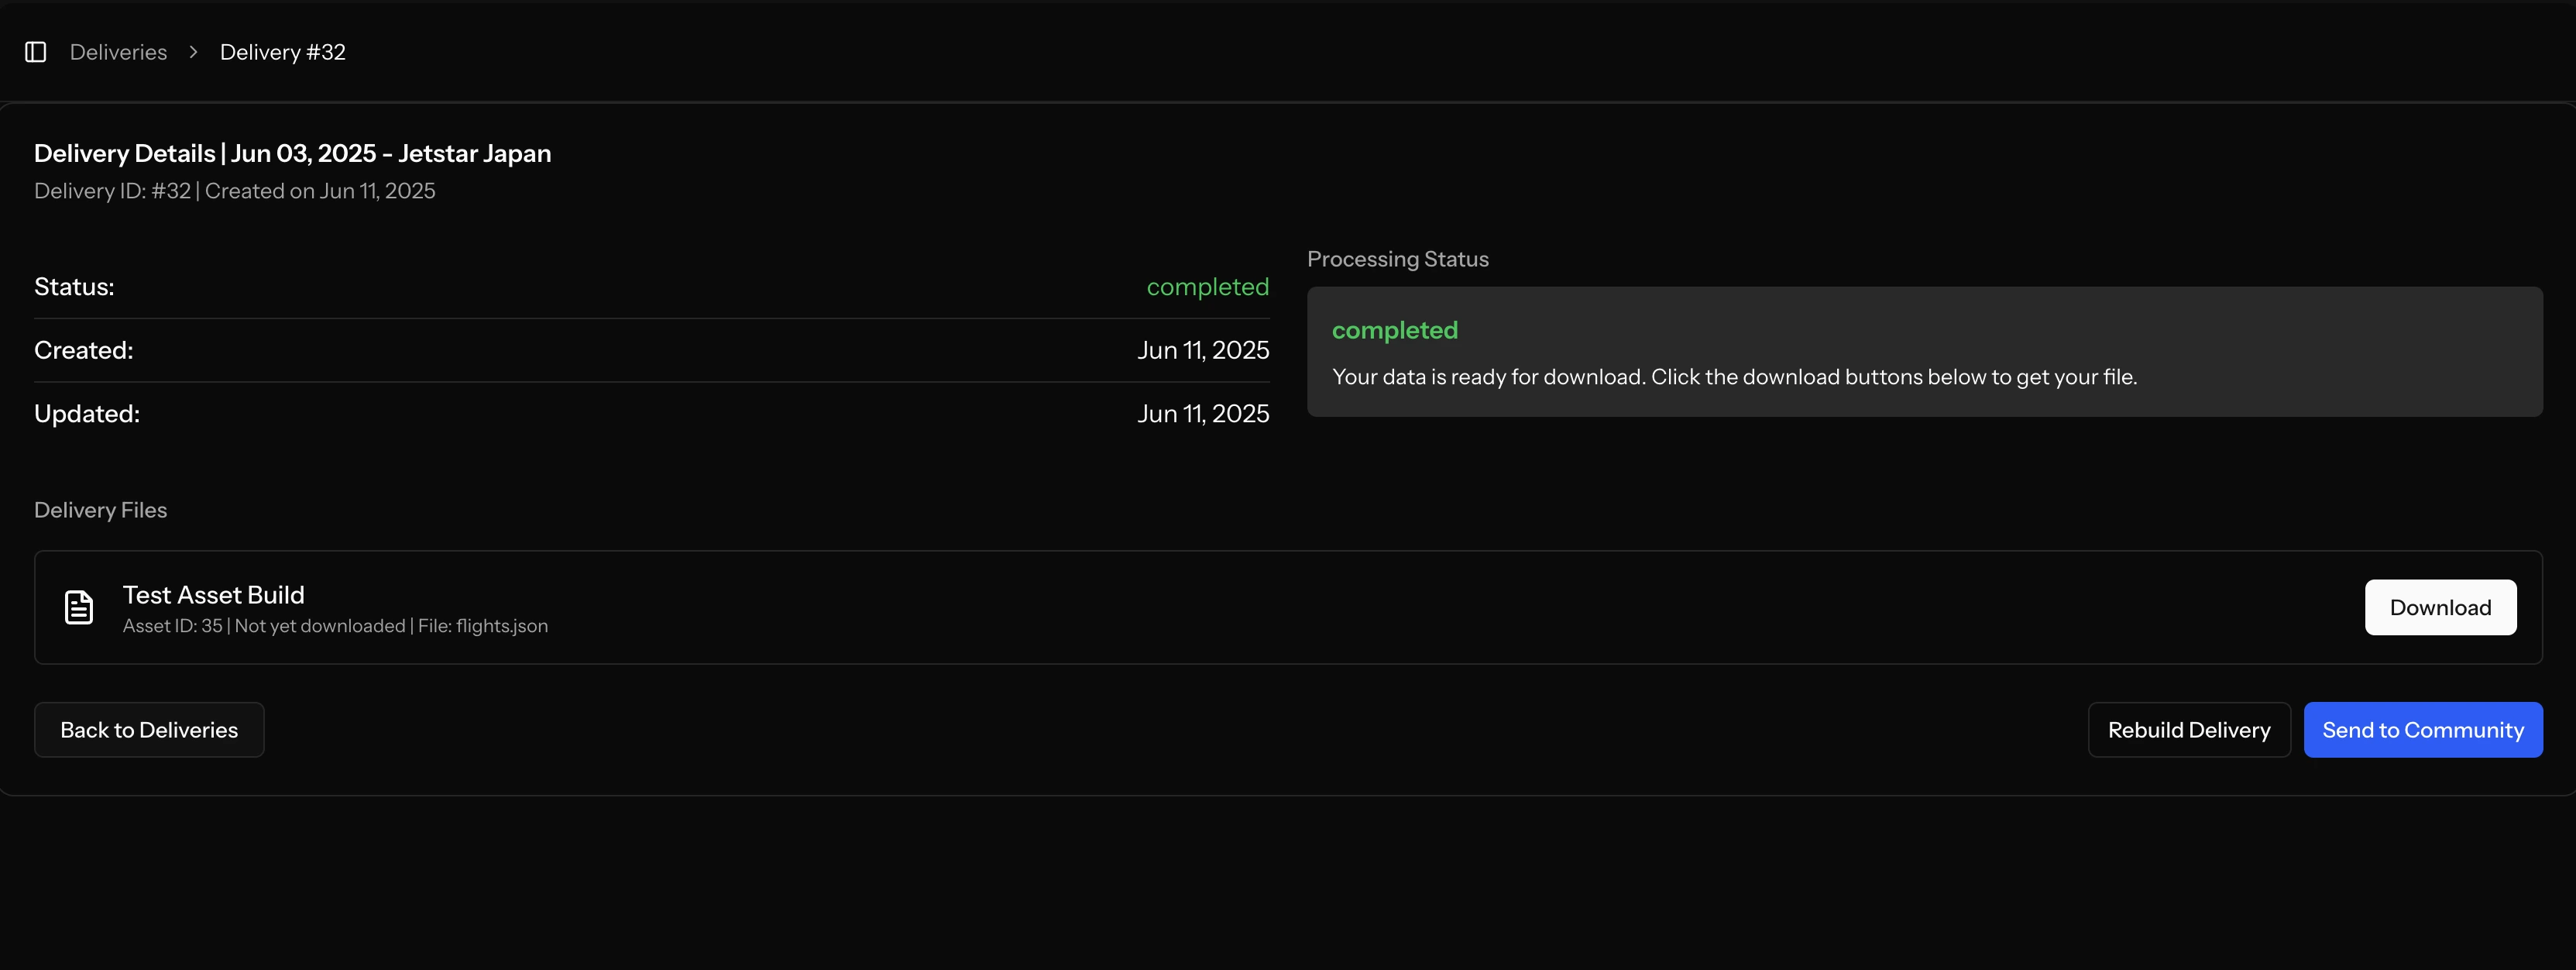Send the delivery to Community
The width and height of the screenshot is (2576, 970).
(x=2422, y=730)
